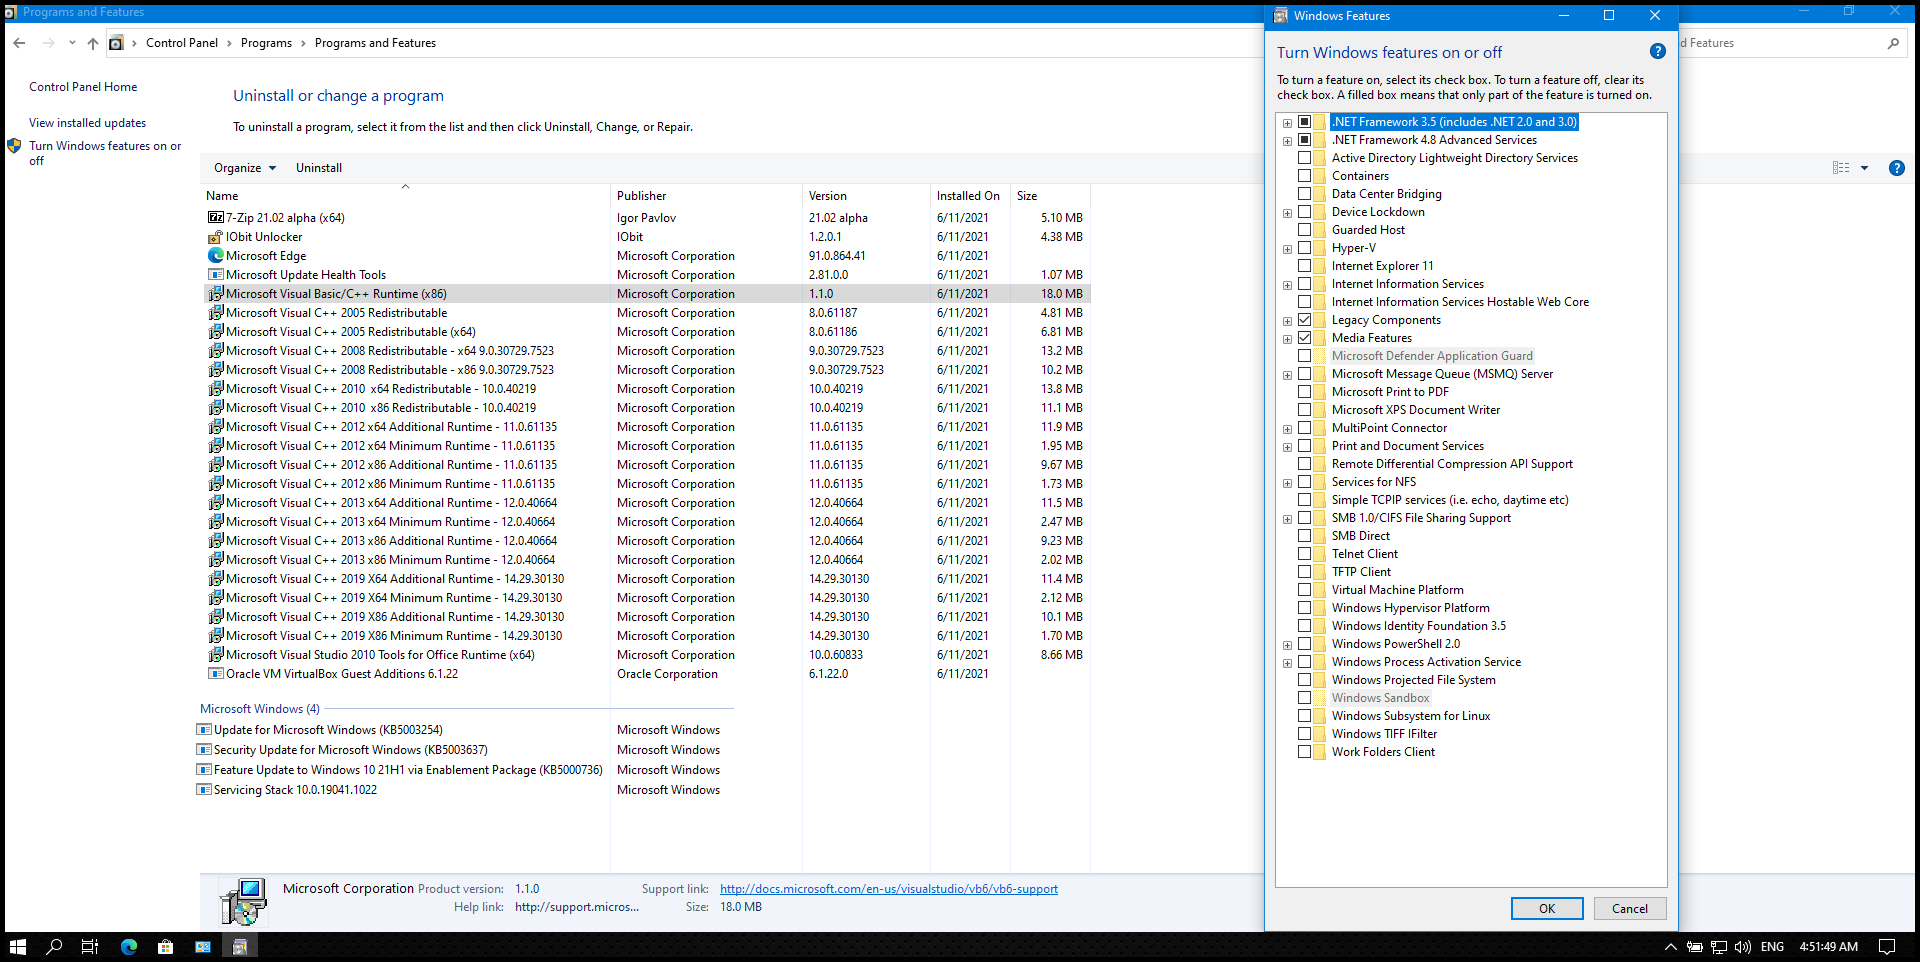Uncheck Legacy Components feature
1920x962 pixels.
1304,320
